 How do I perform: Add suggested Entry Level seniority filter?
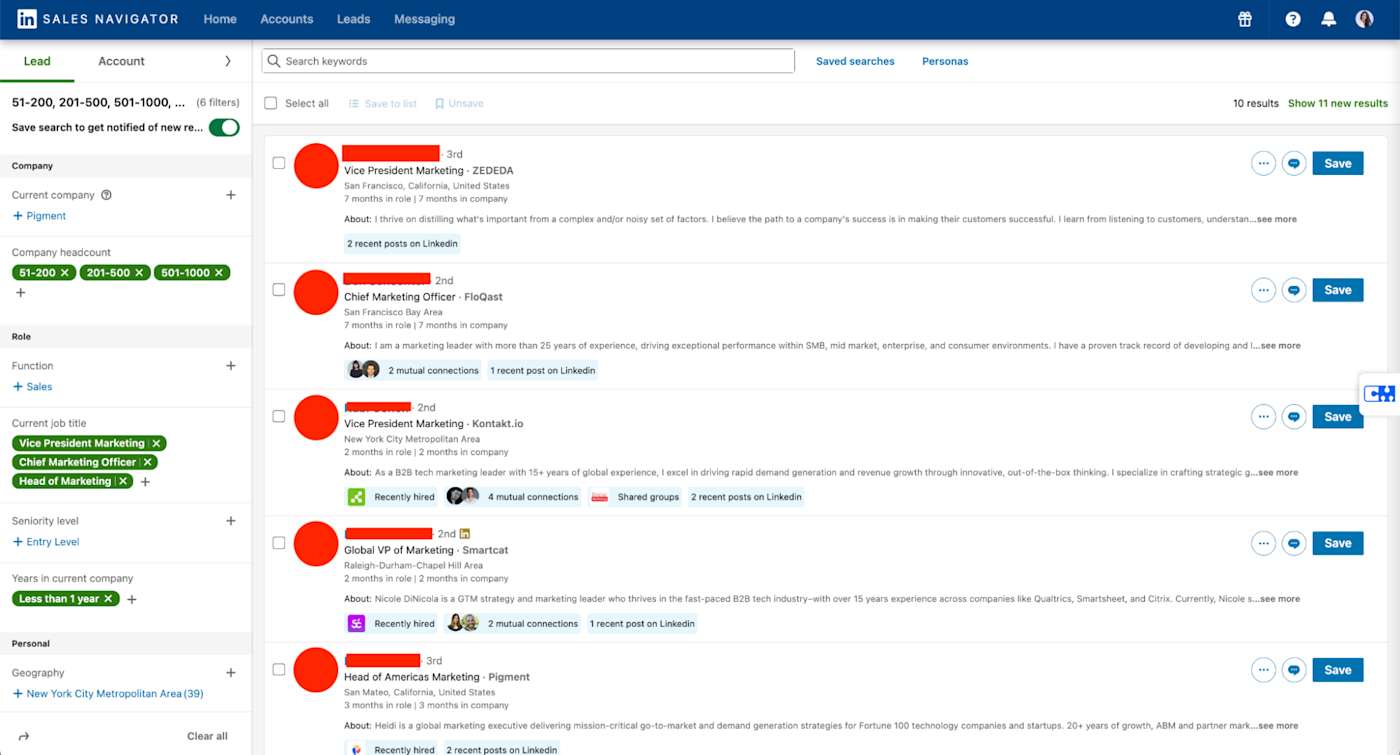[x=46, y=542]
